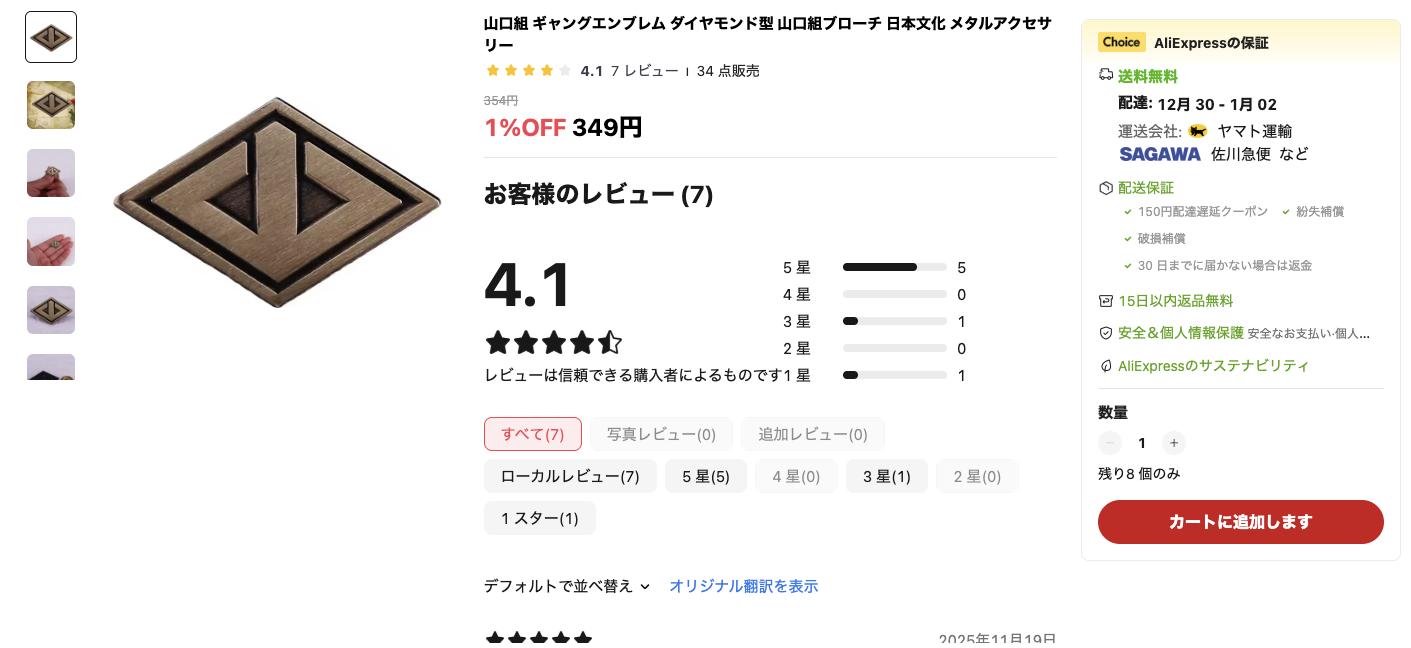Click the 5 星 rating progress bar
The width and height of the screenshot is (1411, 648).
pyautogui.click(x=894, y=268)
